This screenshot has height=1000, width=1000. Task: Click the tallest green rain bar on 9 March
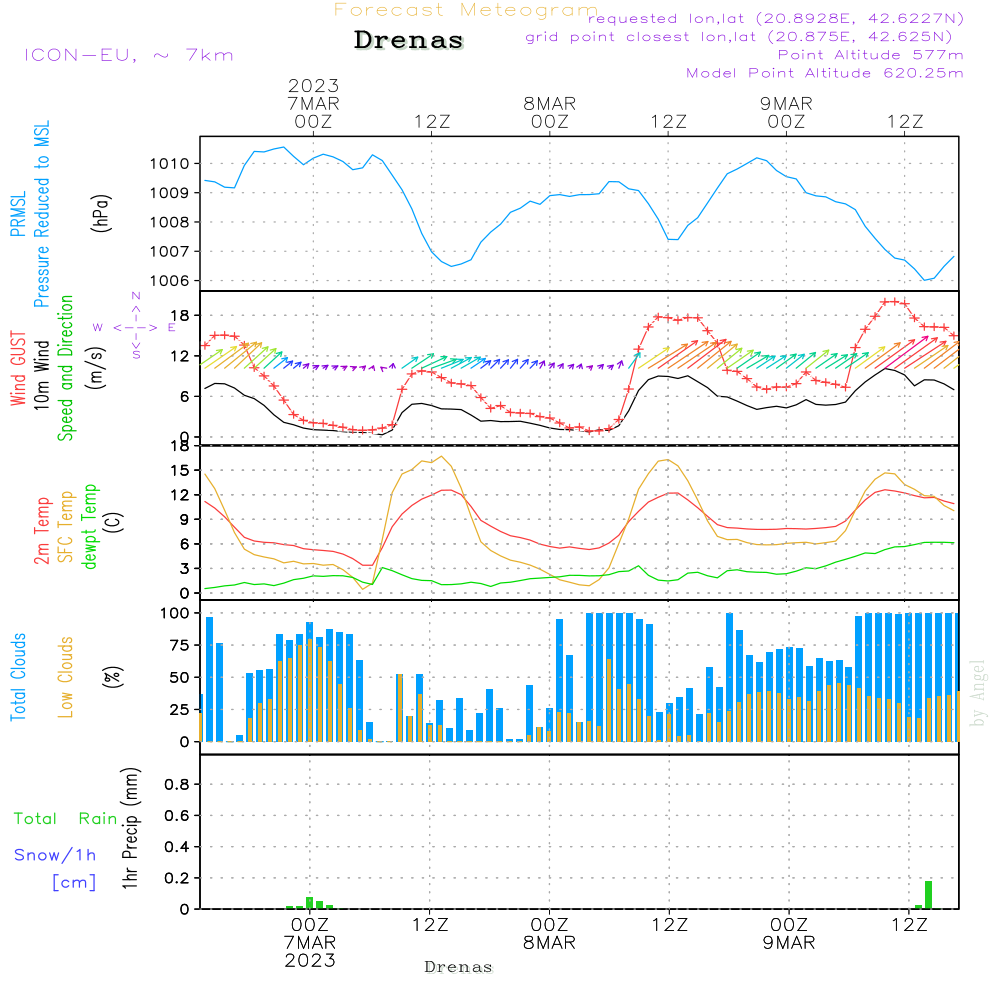coord(928,894)
